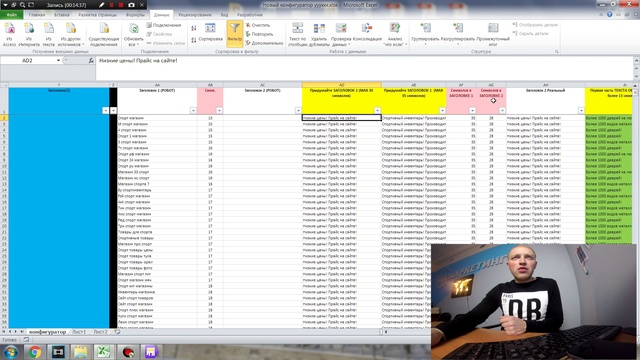This screenshot has width=640, height=360.
Task: Insert a new sheet after Лист2
Action: [117, 332]
